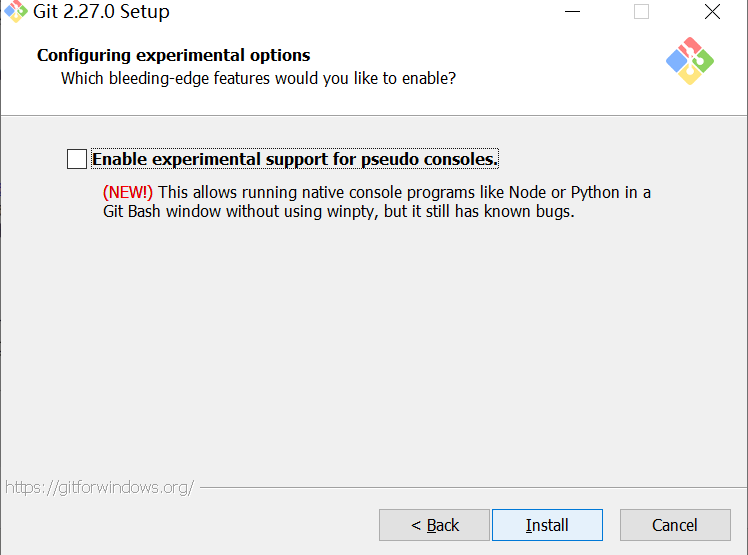Viewport: 748px width, 555px height.
Task: Click the description line mentioning winpty
Action: pos(338,212)
